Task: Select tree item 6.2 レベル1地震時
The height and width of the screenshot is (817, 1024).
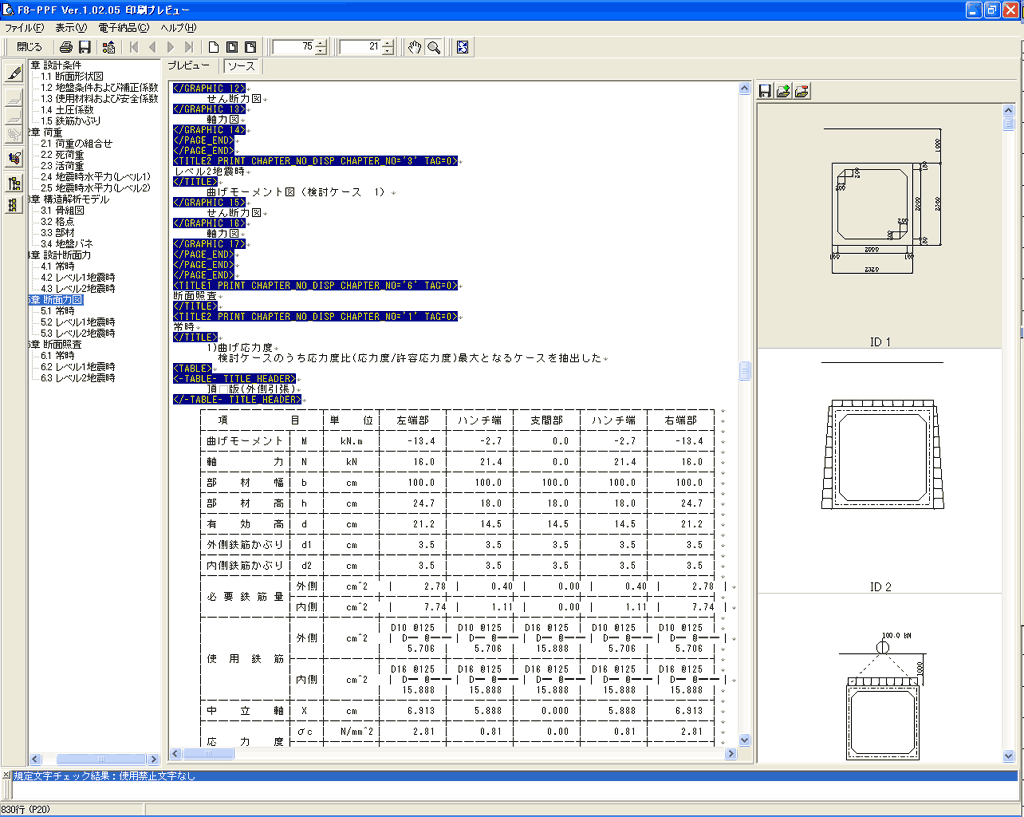Action: pyautogui.click(x=78, y=367)
